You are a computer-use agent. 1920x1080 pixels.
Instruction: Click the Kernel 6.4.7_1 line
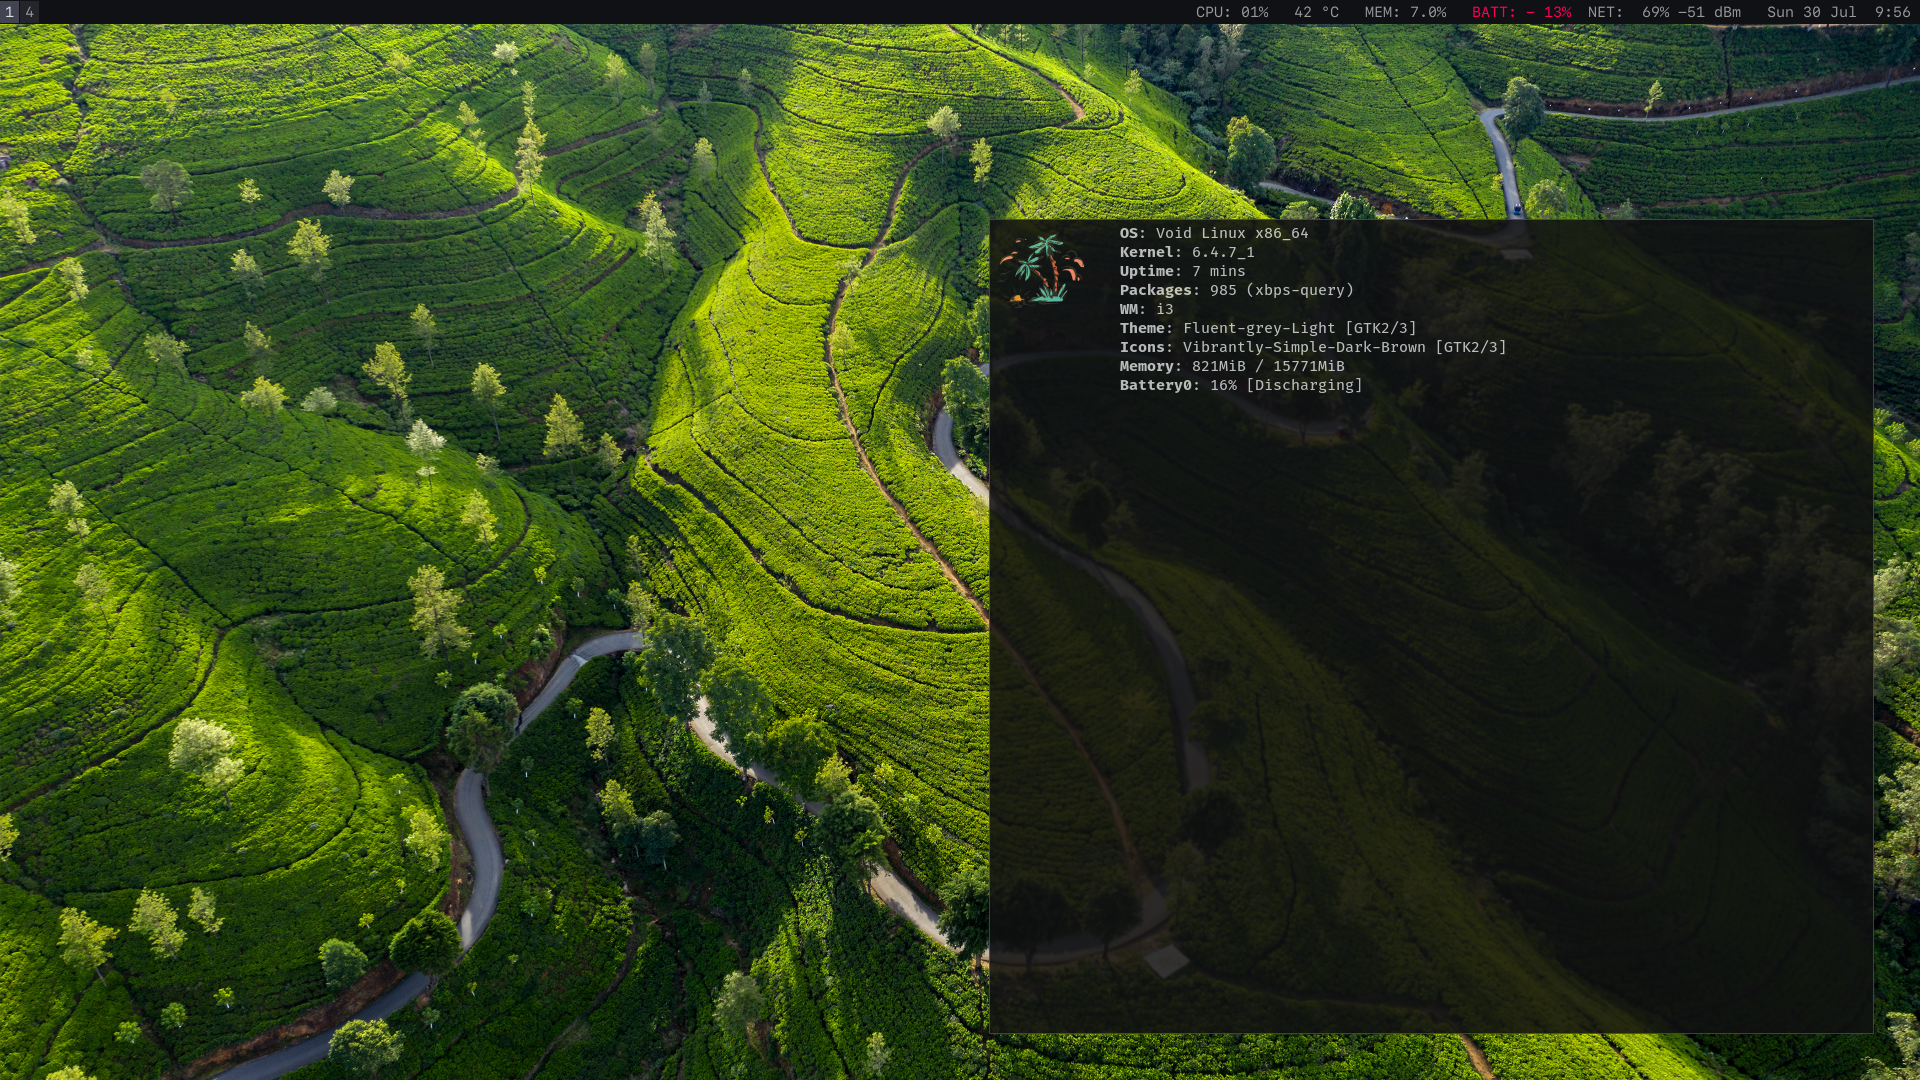[1186, 252]
